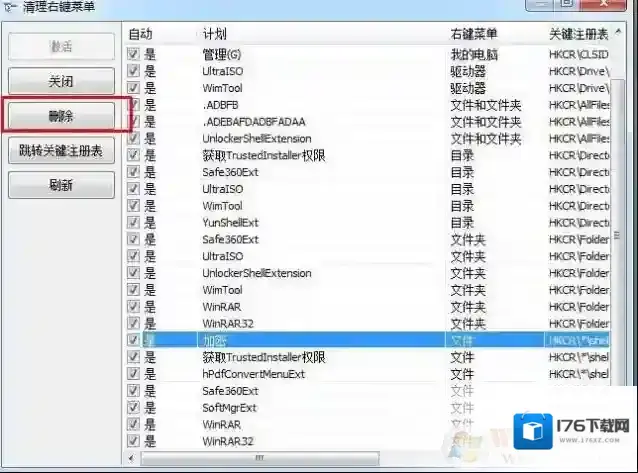The height and width of the screenshot is (473, 638).
Task: Click the horizontal scrollbar thumb
Action: [260, 458]
